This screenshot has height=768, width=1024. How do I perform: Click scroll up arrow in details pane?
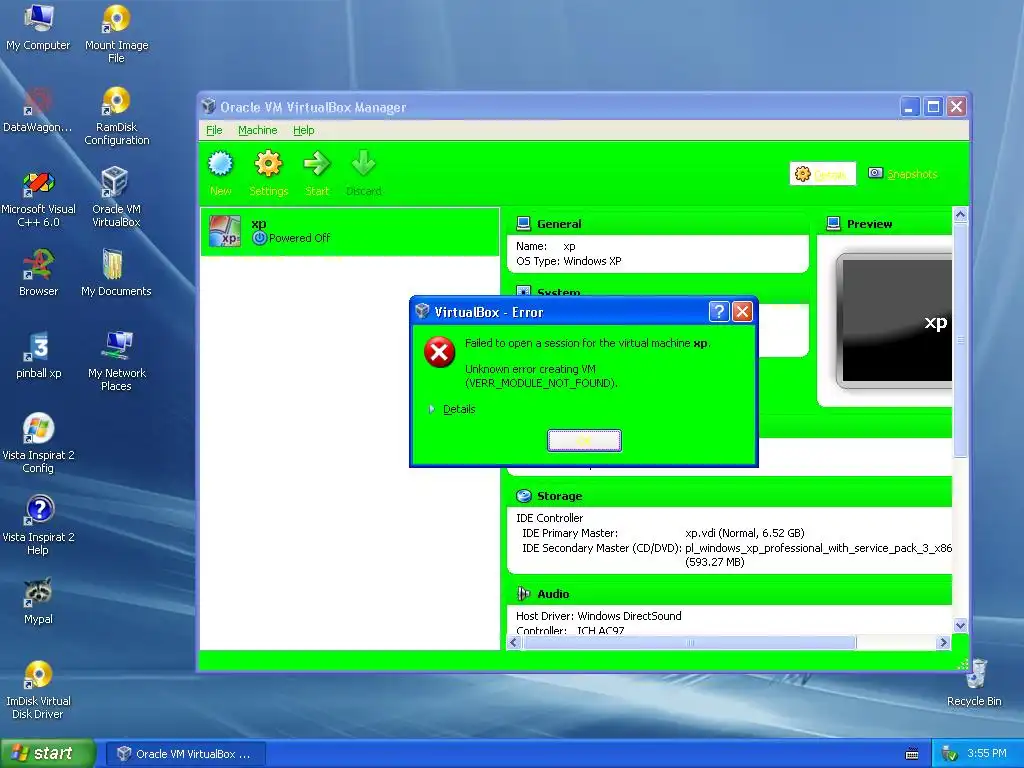point(960,214)
